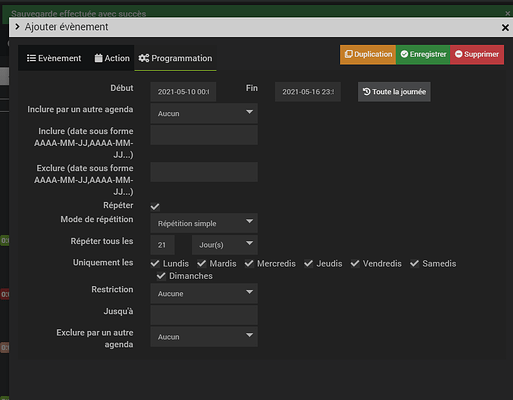Click the gears icon on Programmation tab
The height and width of the screenshot is (400, 513).
click(x=144, y=58)
